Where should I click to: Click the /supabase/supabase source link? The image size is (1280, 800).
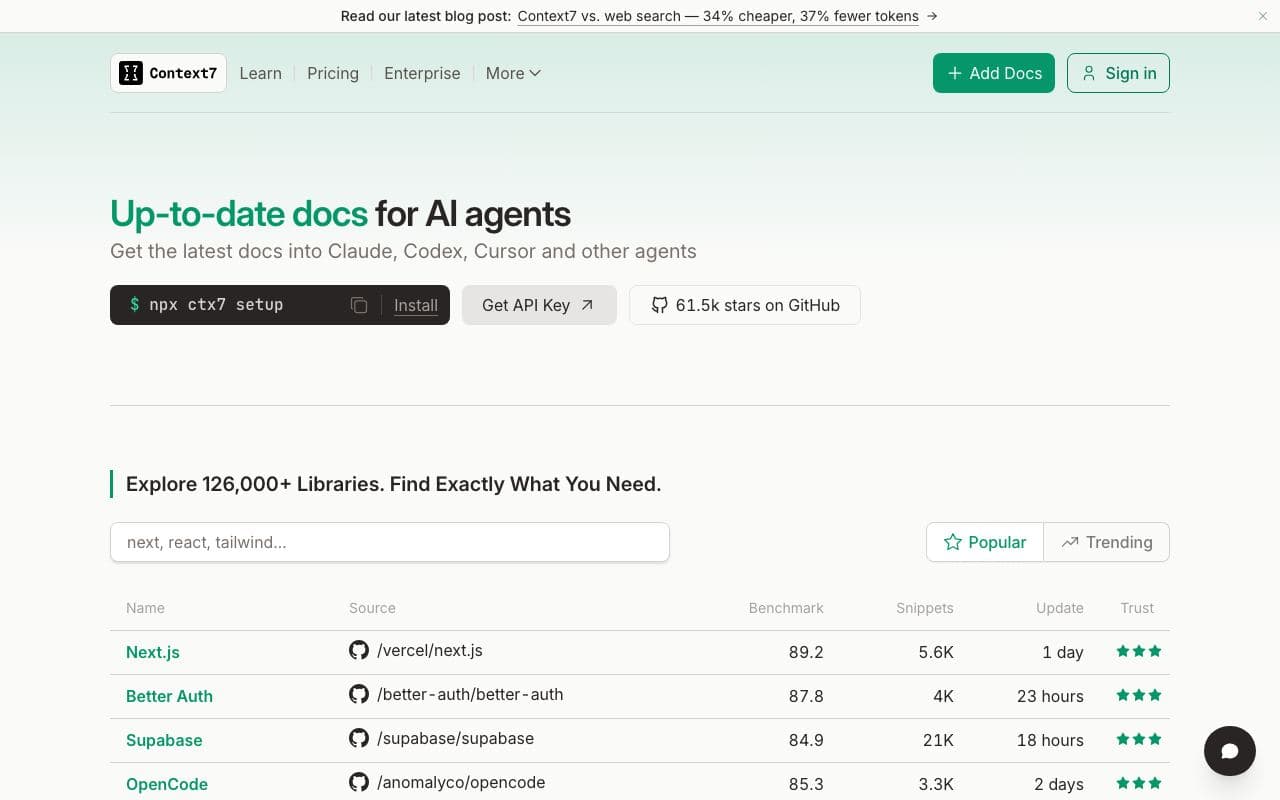(x=455, y=738)
